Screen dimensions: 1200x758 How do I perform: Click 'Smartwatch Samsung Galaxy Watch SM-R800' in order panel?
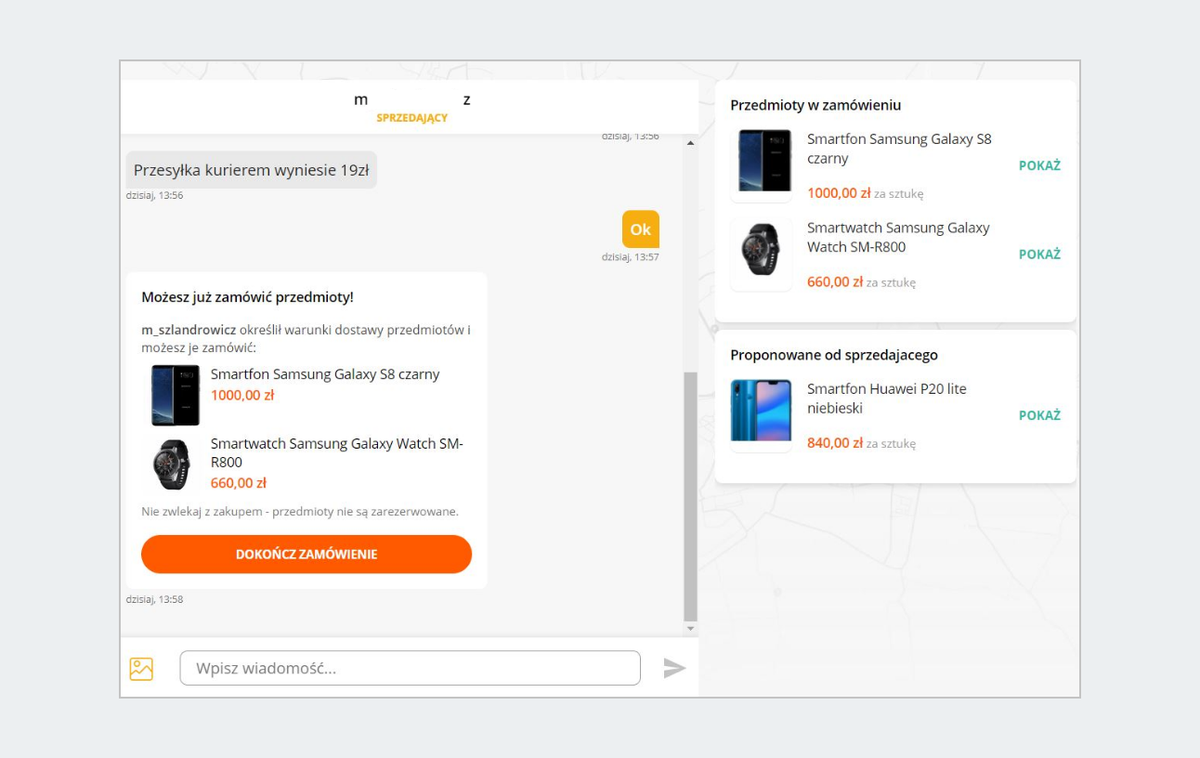[x=898, y=238]
